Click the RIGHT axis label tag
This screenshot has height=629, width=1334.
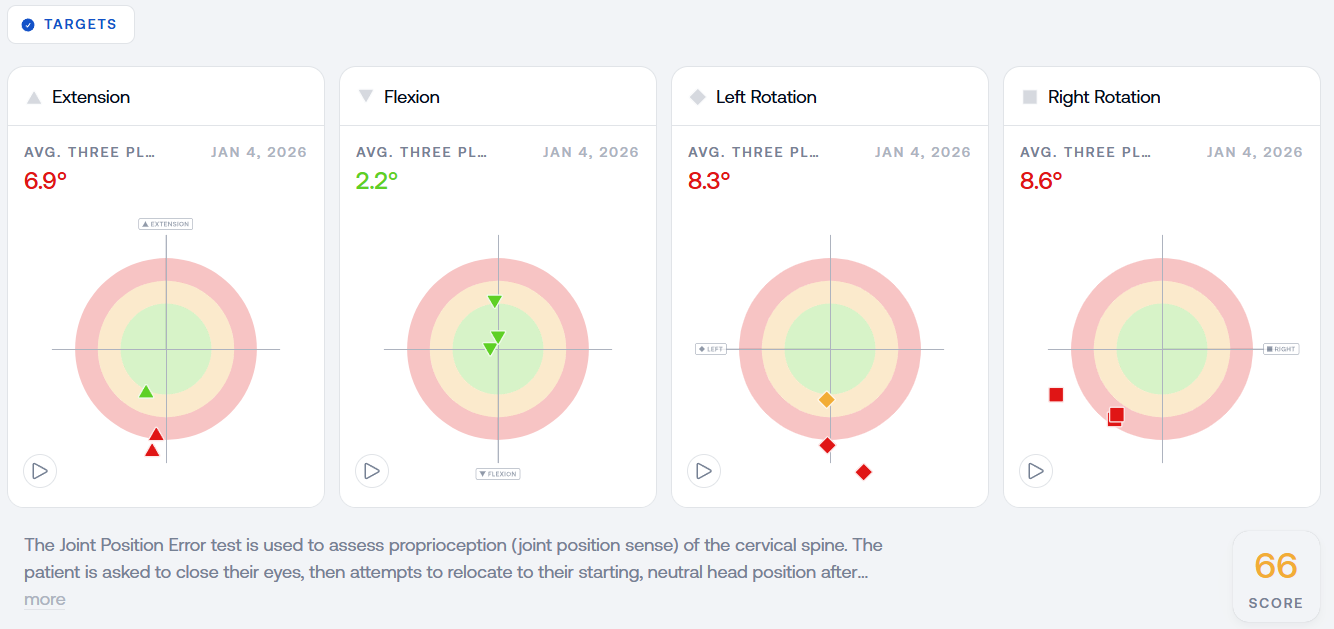1281,349
